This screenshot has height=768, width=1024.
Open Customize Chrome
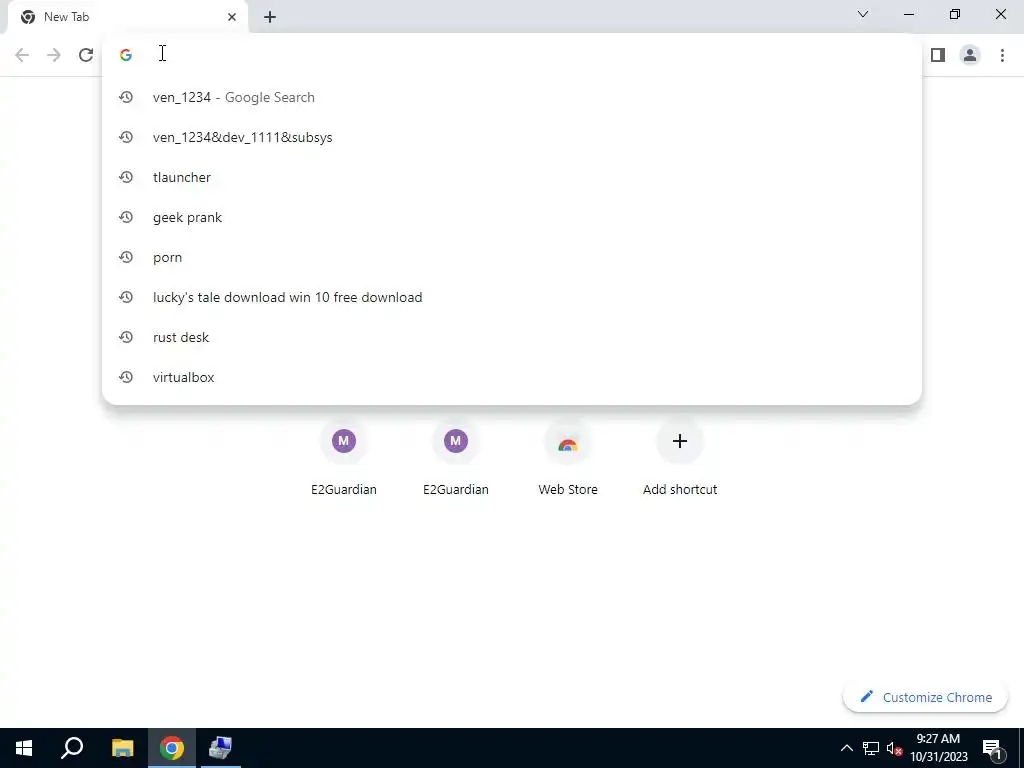[925, 697]
